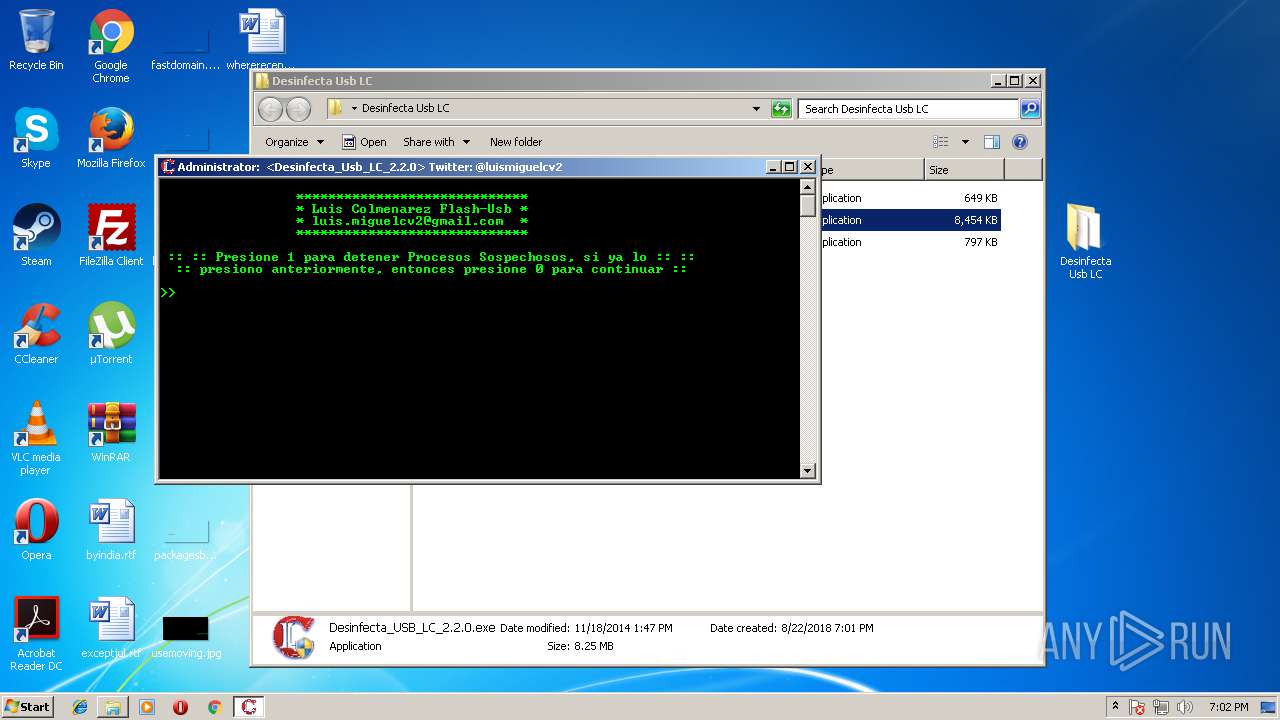The image size is (1280, 720).
Task: Launch Google Chrome from the desktop
Action: (x=111, y=46)
